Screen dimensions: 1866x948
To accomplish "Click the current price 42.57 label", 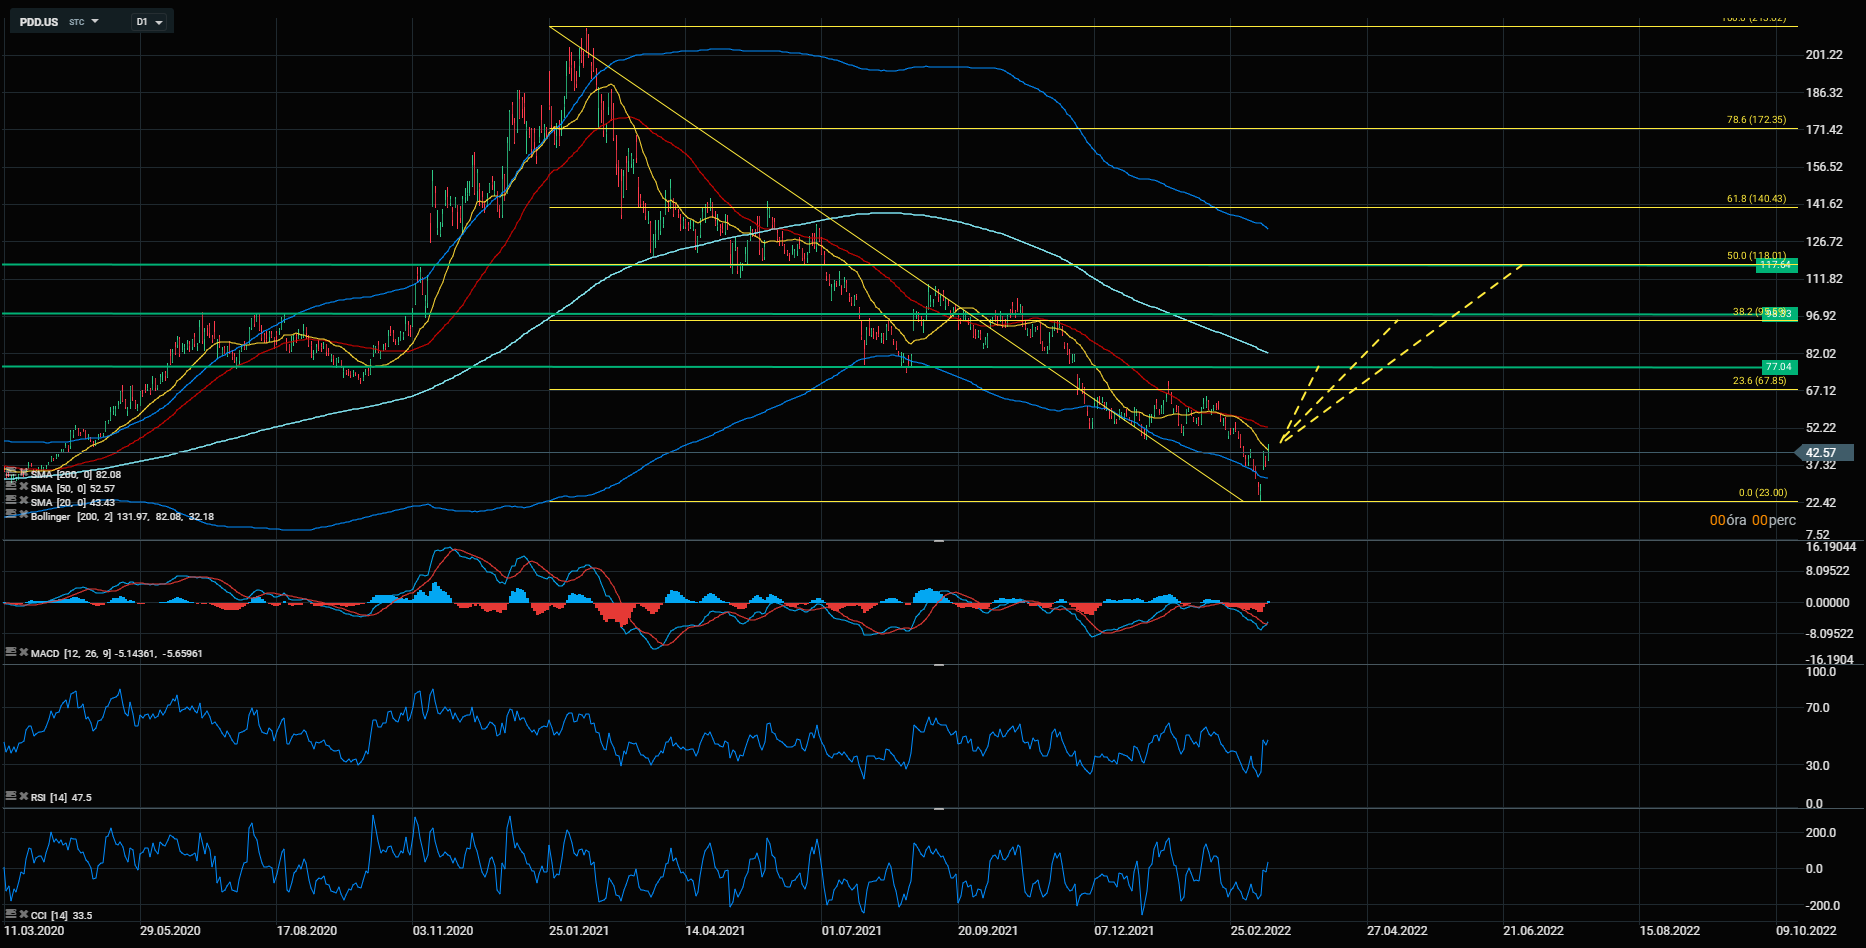I will pyautogui.click(x=1821, y=452).
